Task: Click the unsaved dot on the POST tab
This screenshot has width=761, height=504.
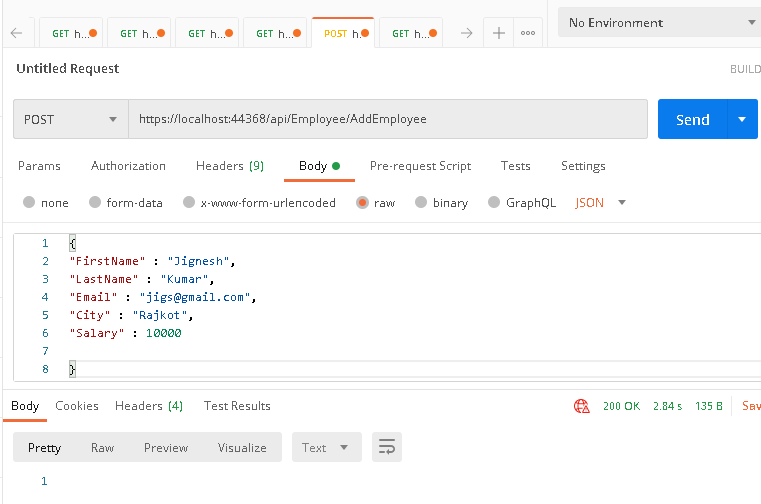Action: (365, 33)
